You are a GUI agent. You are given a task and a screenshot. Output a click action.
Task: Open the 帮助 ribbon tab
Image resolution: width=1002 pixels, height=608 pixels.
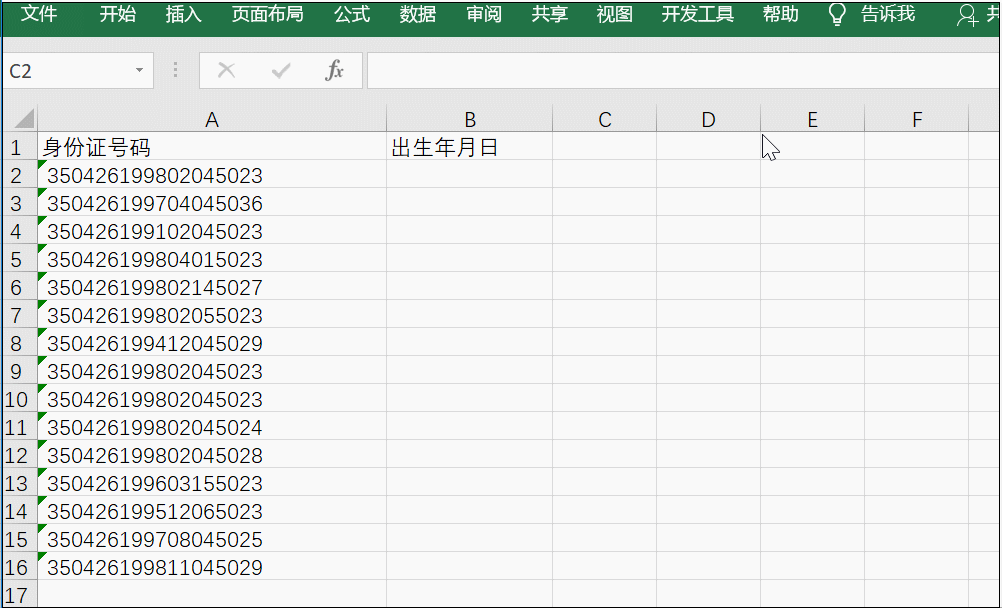point(779,15)
